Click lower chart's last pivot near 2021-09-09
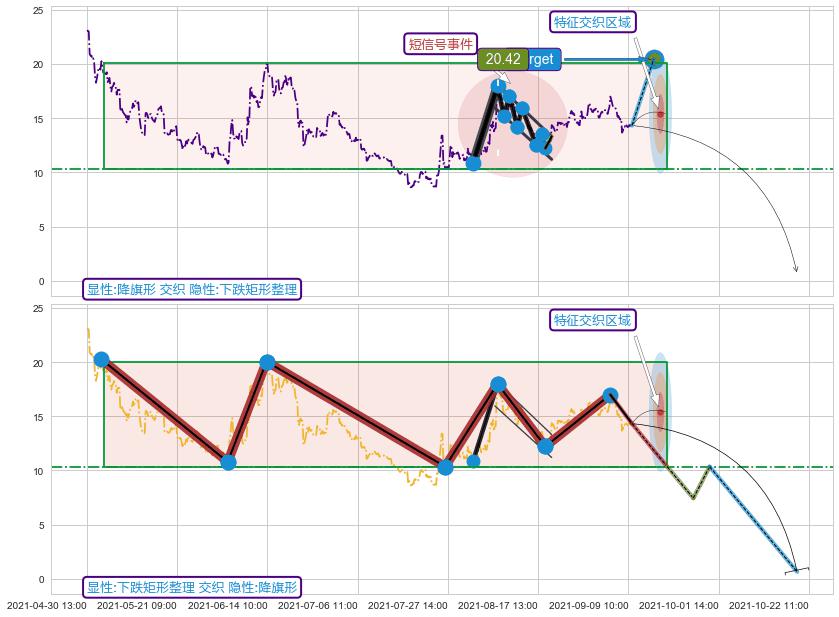 pyautogui.click(x=610, y=396)
